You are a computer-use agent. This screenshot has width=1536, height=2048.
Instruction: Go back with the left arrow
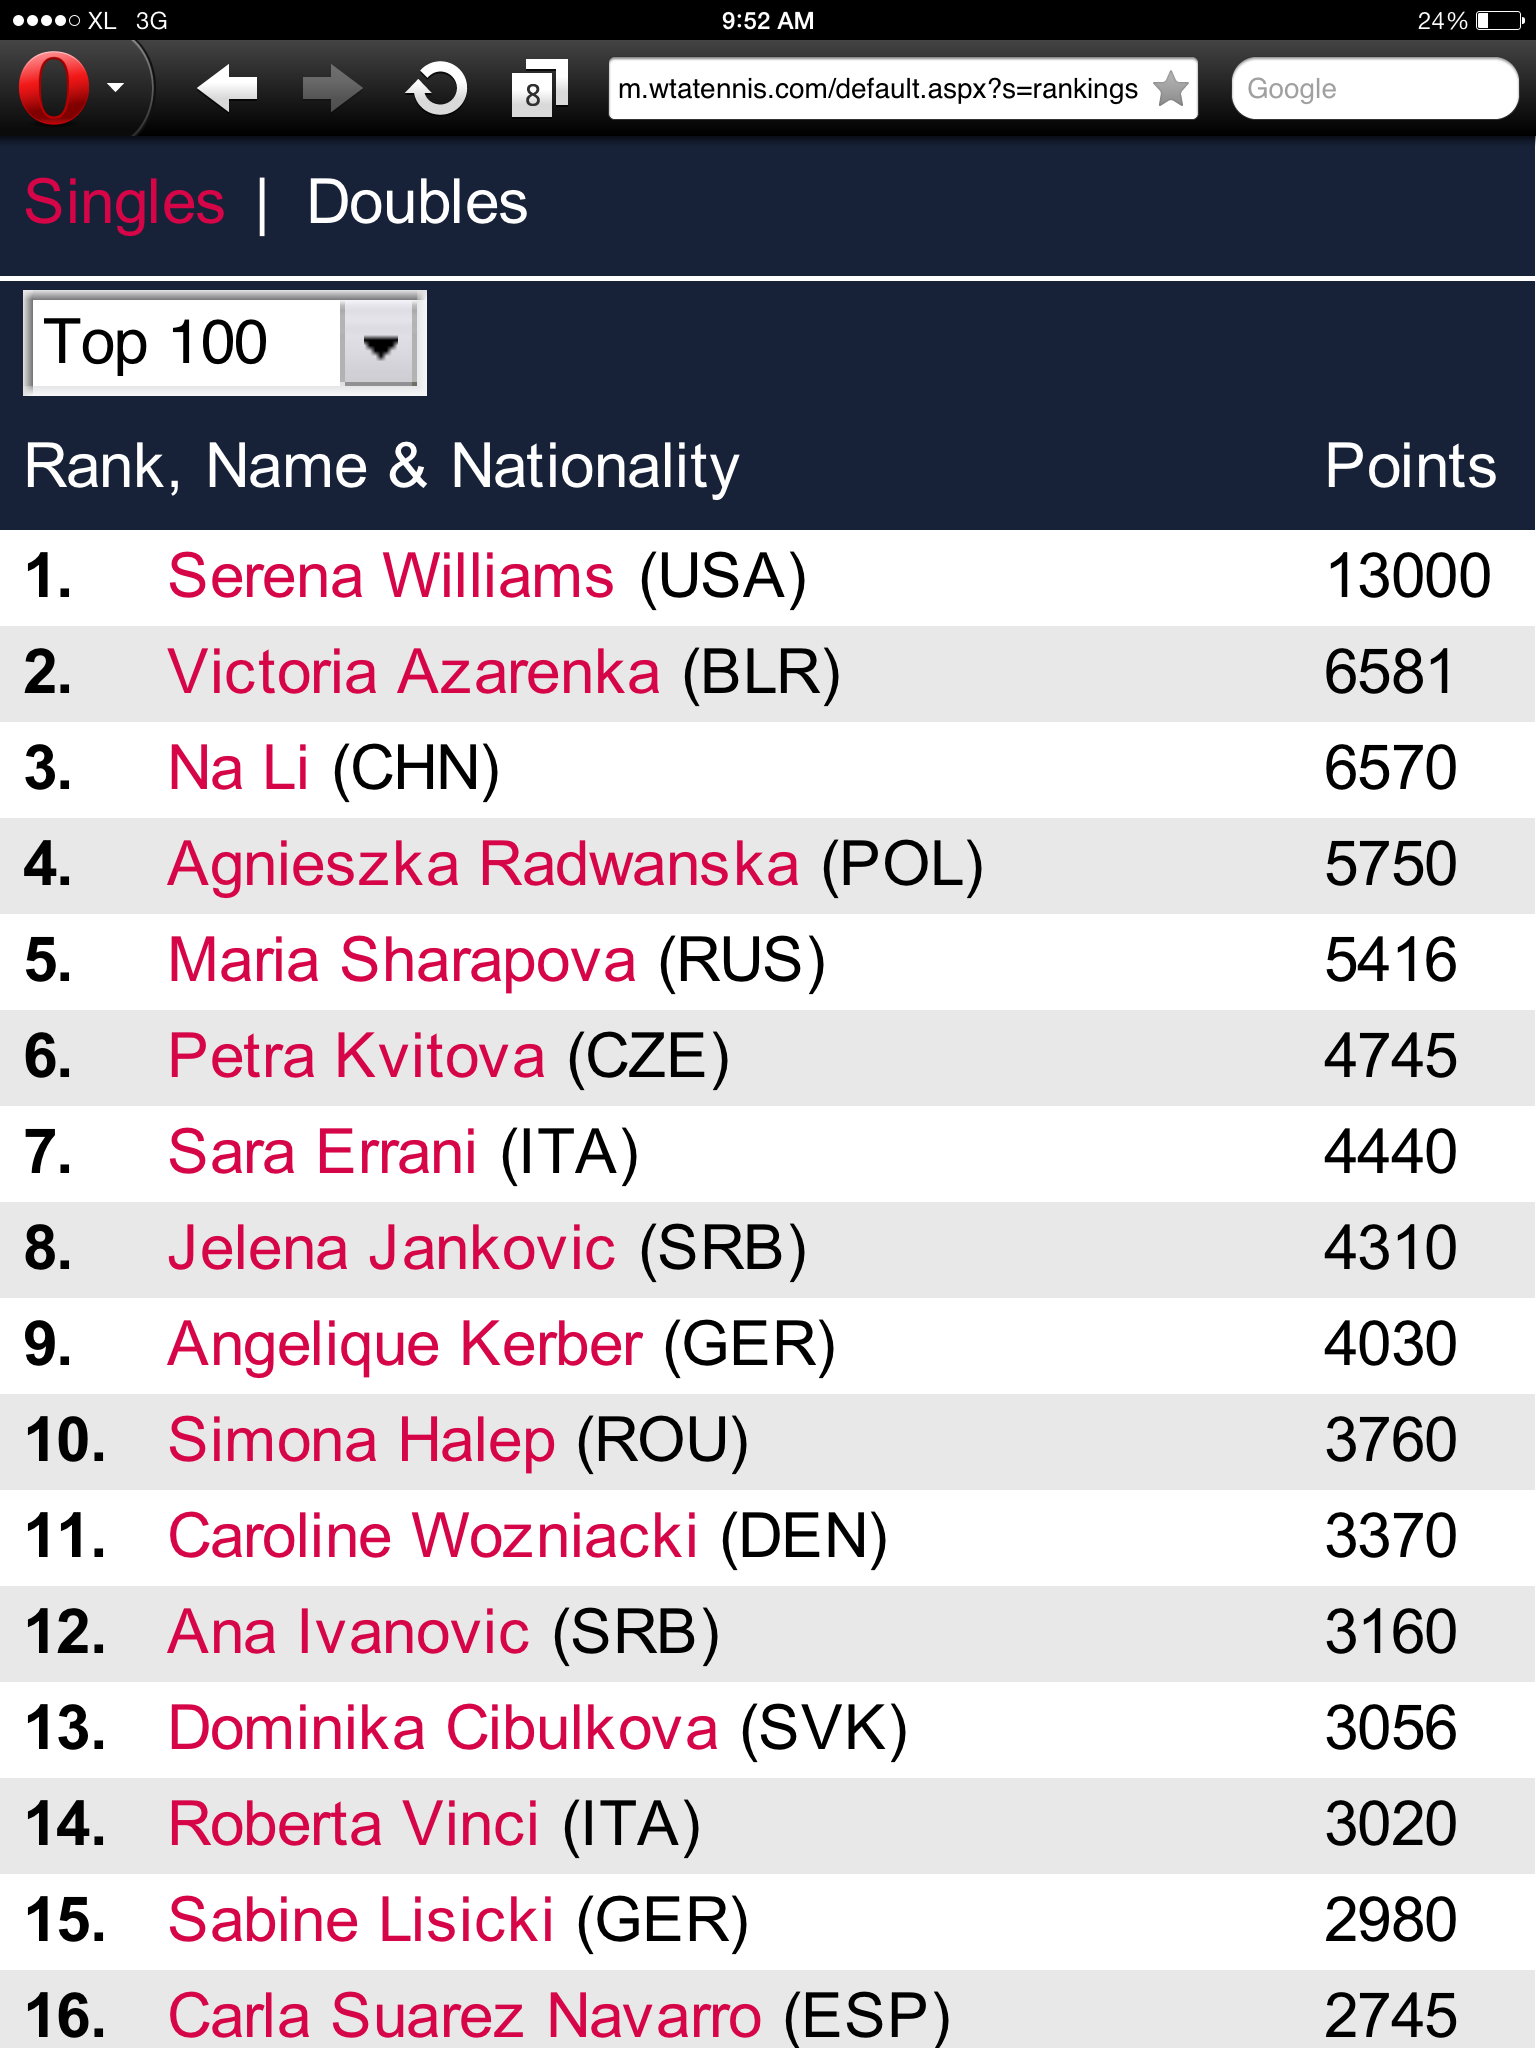227,88
